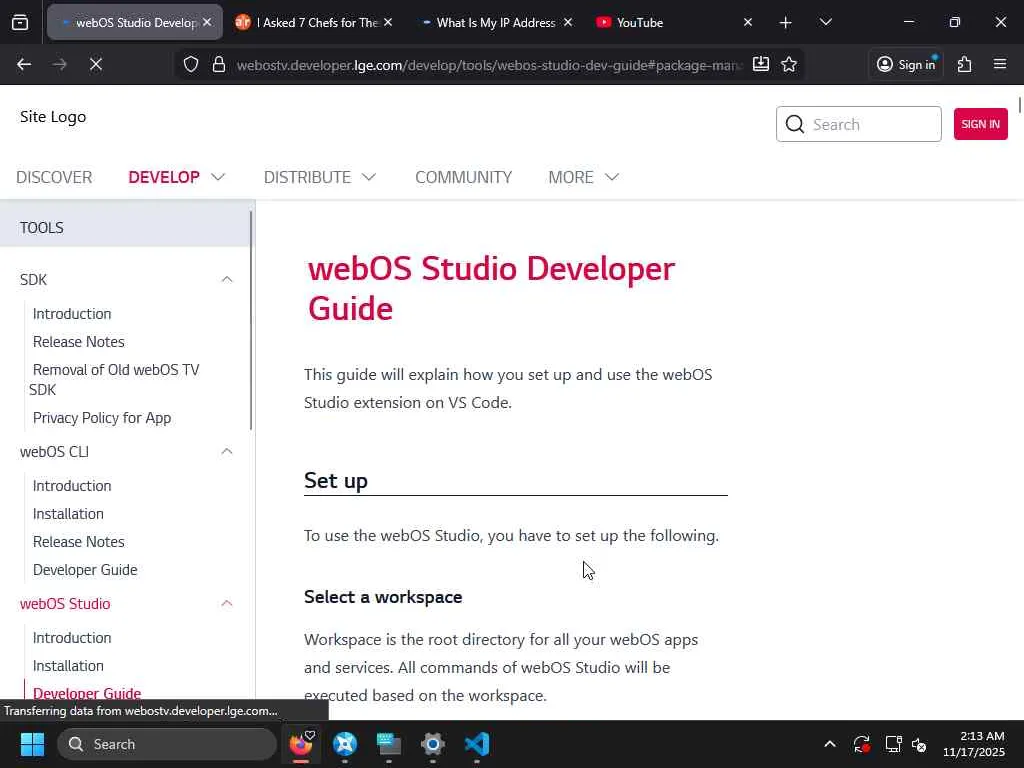Collapse the webOS CLI section chevron
This screenshot has height=768, width=1024.
coord(227,452)
